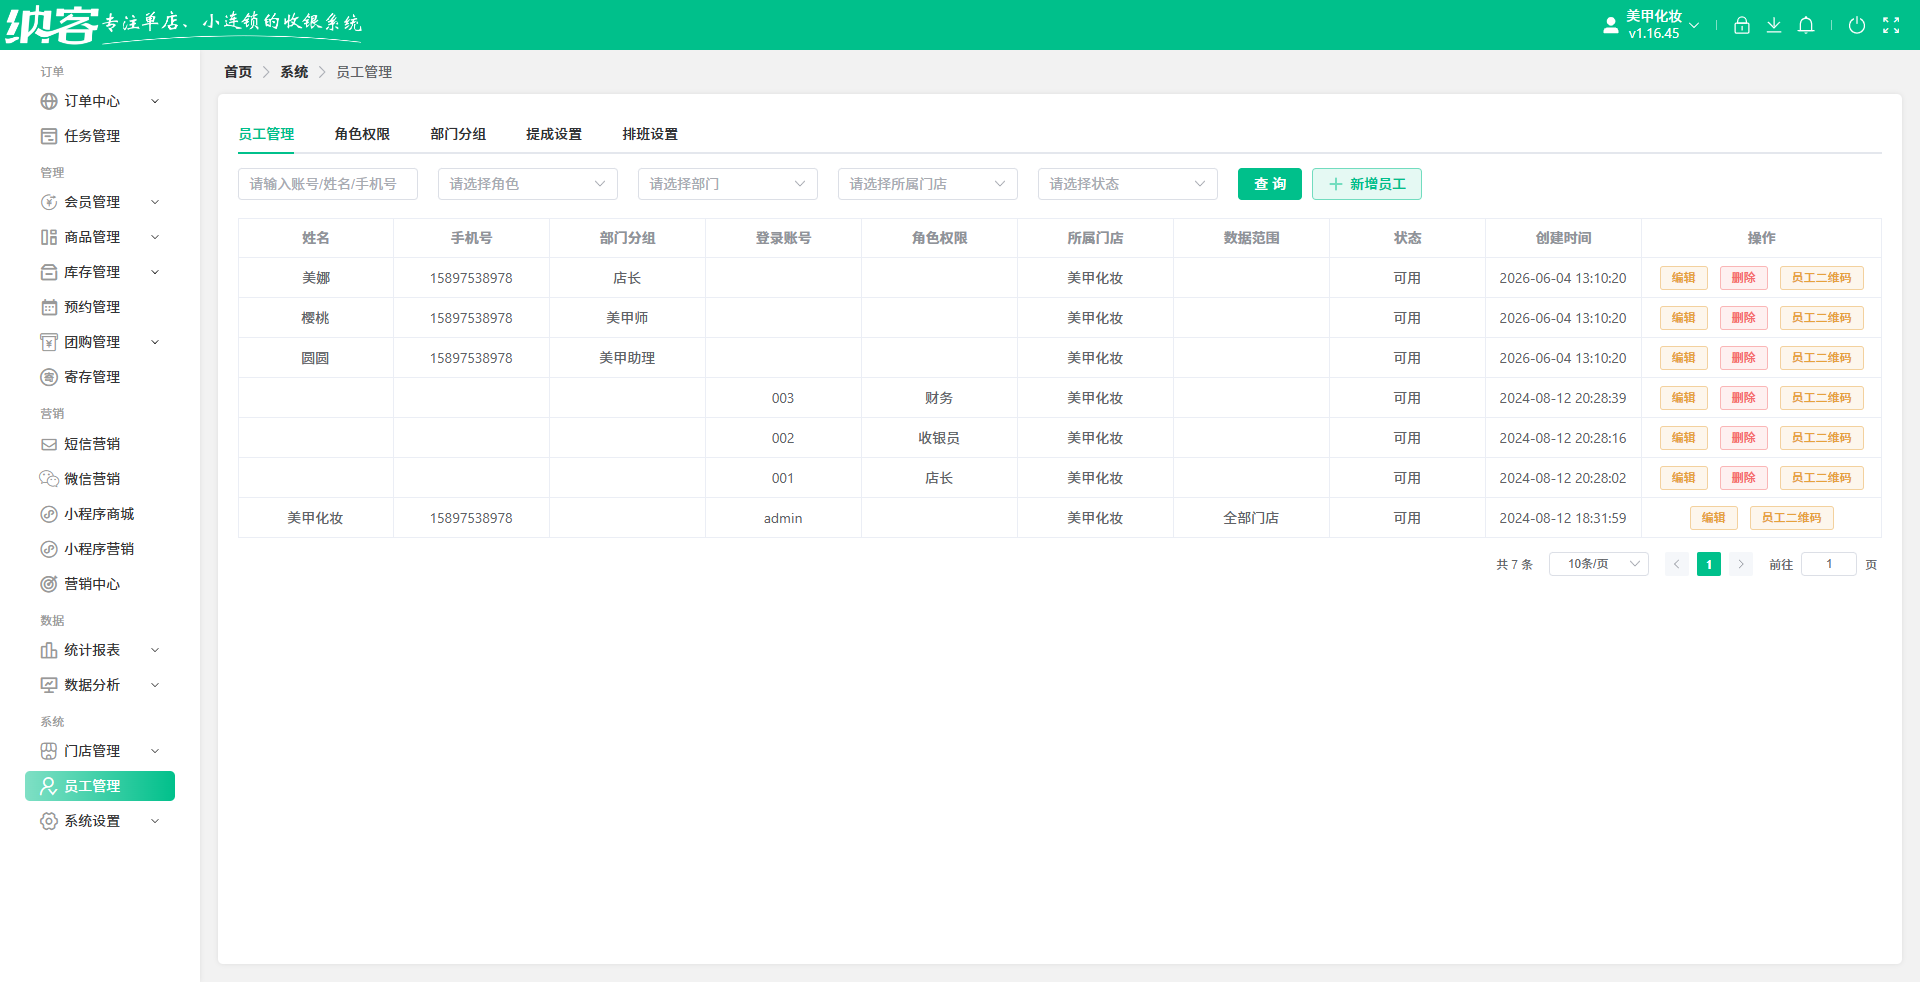Expand the 系统设置 submenu arrow
The height and width of the screenshot is (982, 1920).
coord(155,821)
